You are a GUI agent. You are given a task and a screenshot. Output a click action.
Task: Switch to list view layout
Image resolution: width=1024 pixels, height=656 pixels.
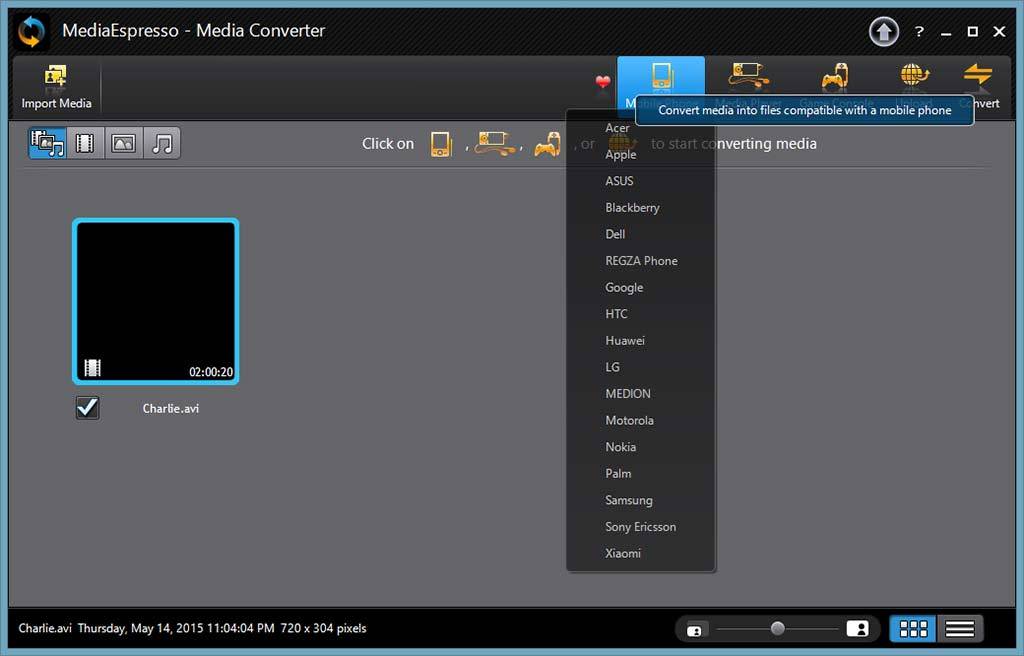(960, 629)
